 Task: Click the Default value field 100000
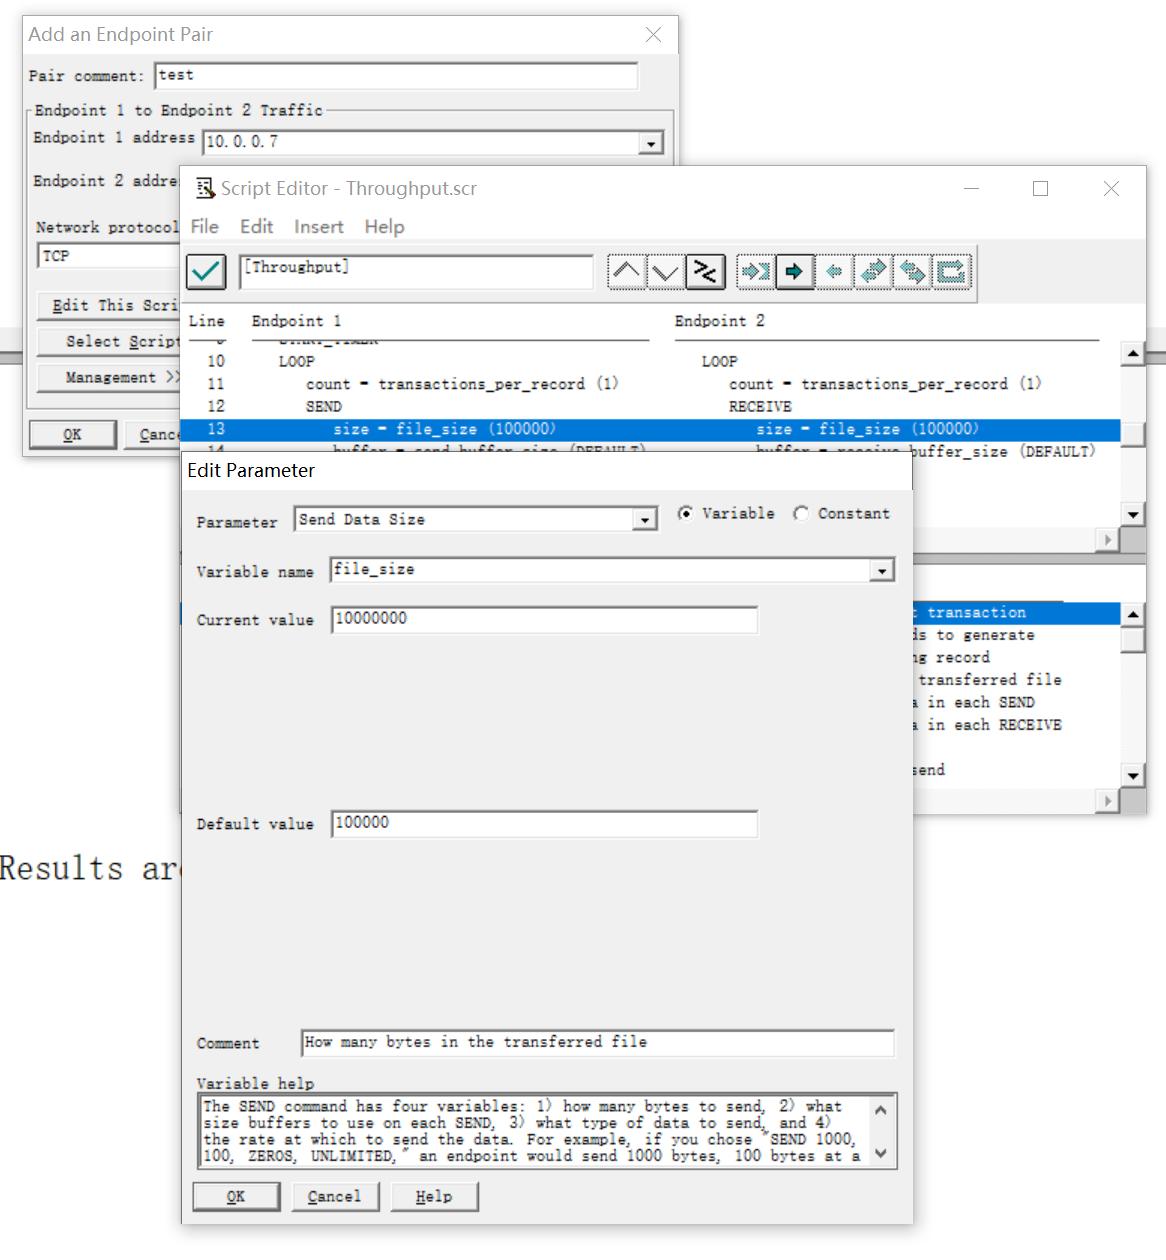coord(544,823)
